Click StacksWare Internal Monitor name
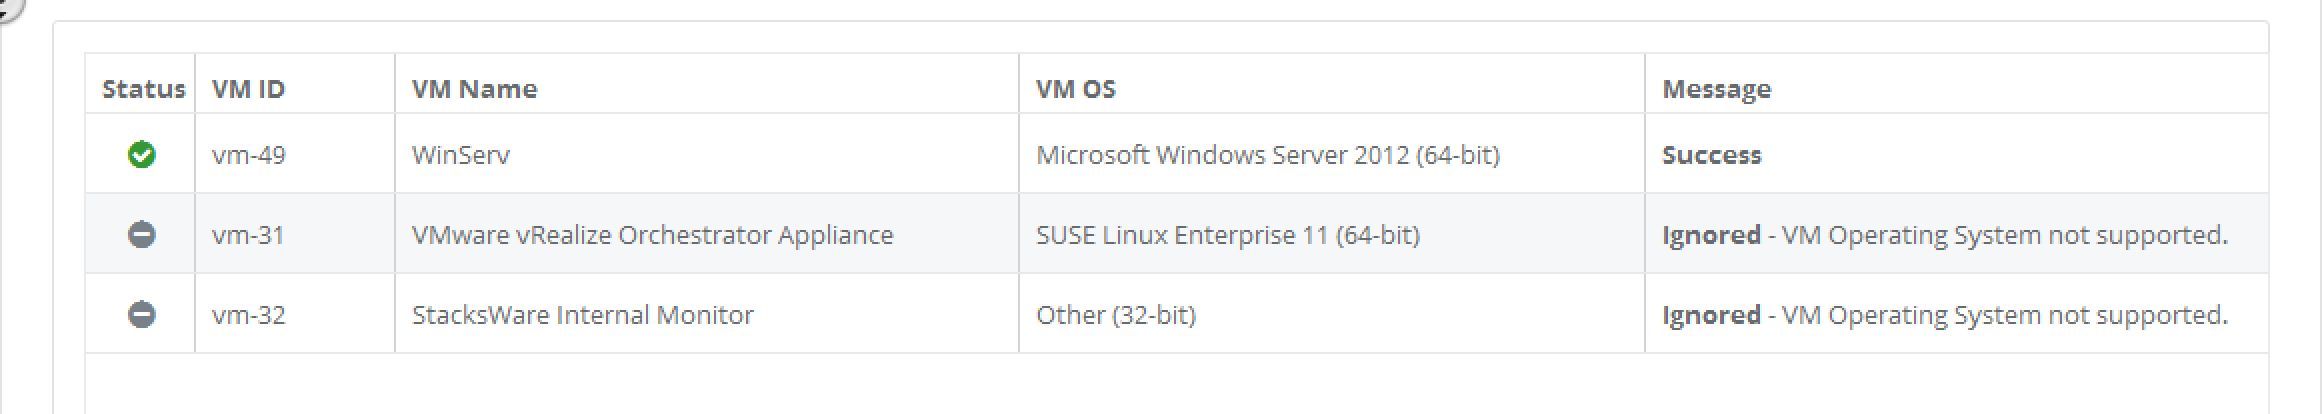 point(582,315)
